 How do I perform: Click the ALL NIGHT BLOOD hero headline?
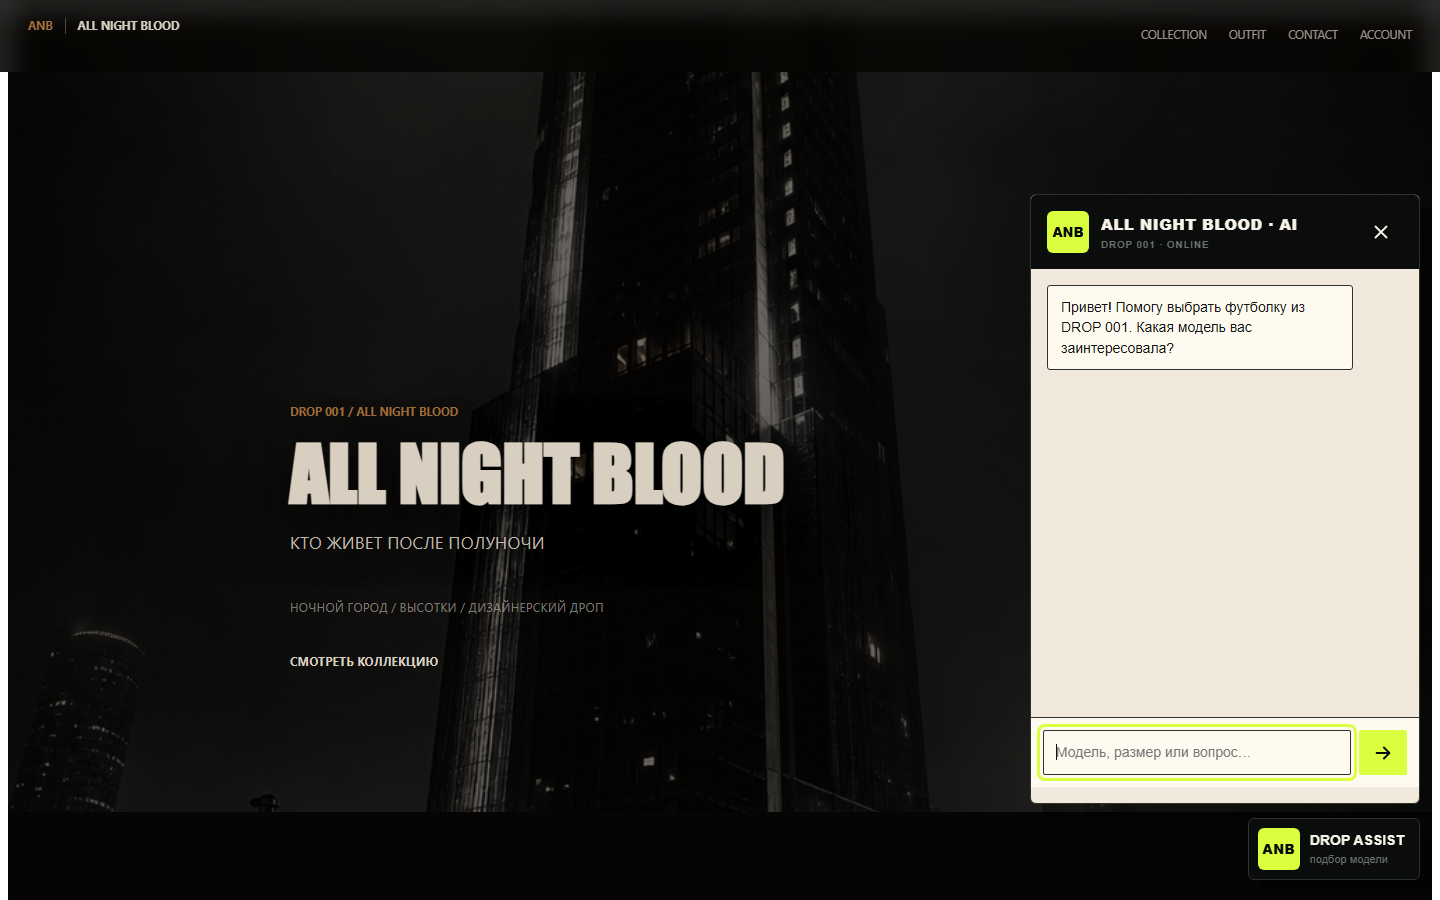(x=537, y=474)
